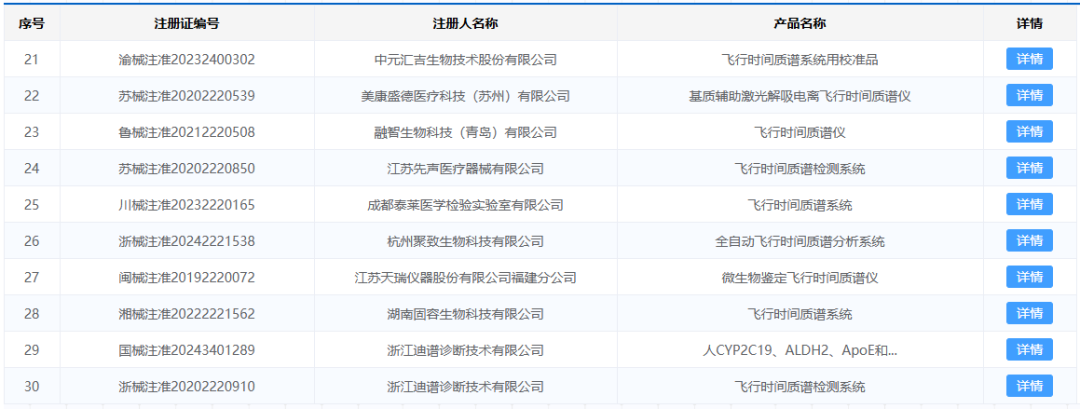Open 详情 for 杭州聚致生物科技有限公司
This screenshot has height=409, width=1080.
coord(1029,241)
